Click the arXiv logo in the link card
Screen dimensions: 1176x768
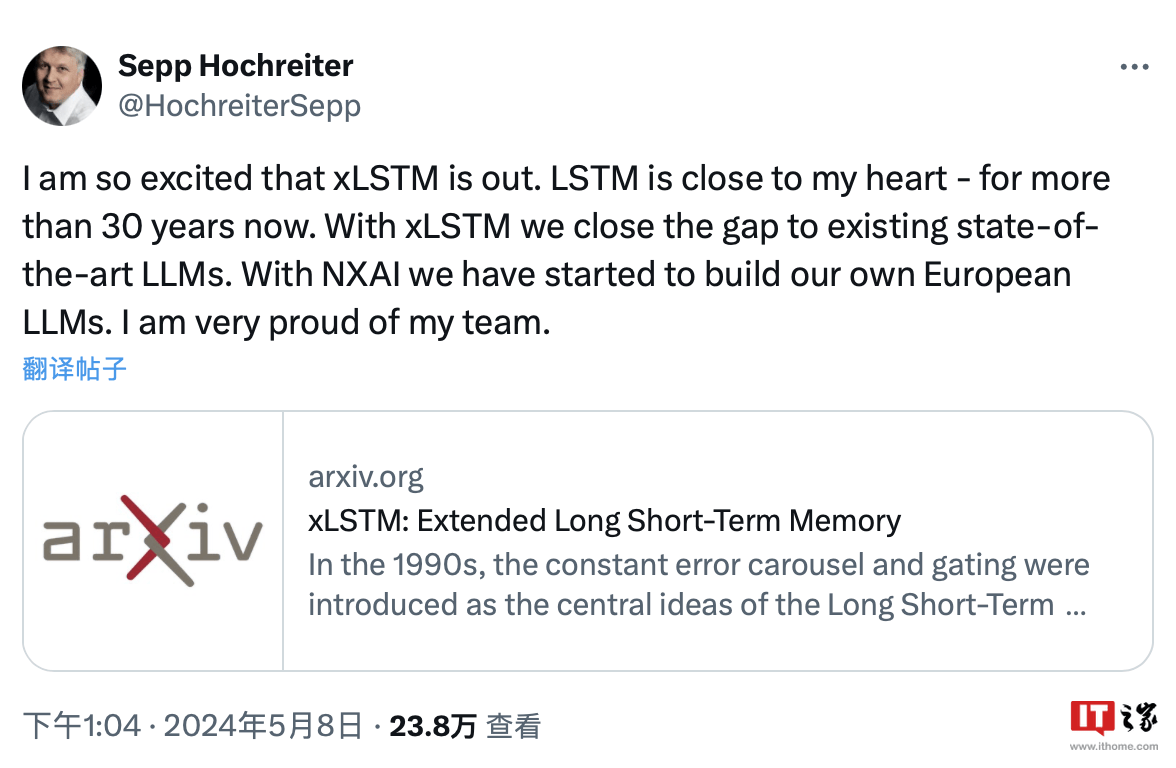[152, 540]
